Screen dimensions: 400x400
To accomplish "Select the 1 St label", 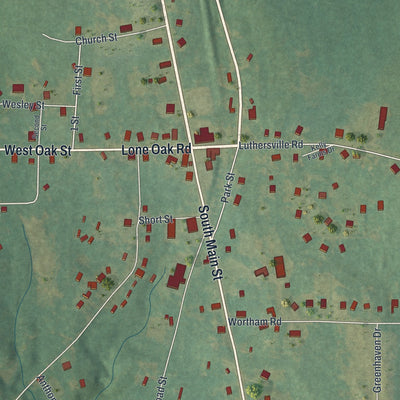I will pos(75,123).
